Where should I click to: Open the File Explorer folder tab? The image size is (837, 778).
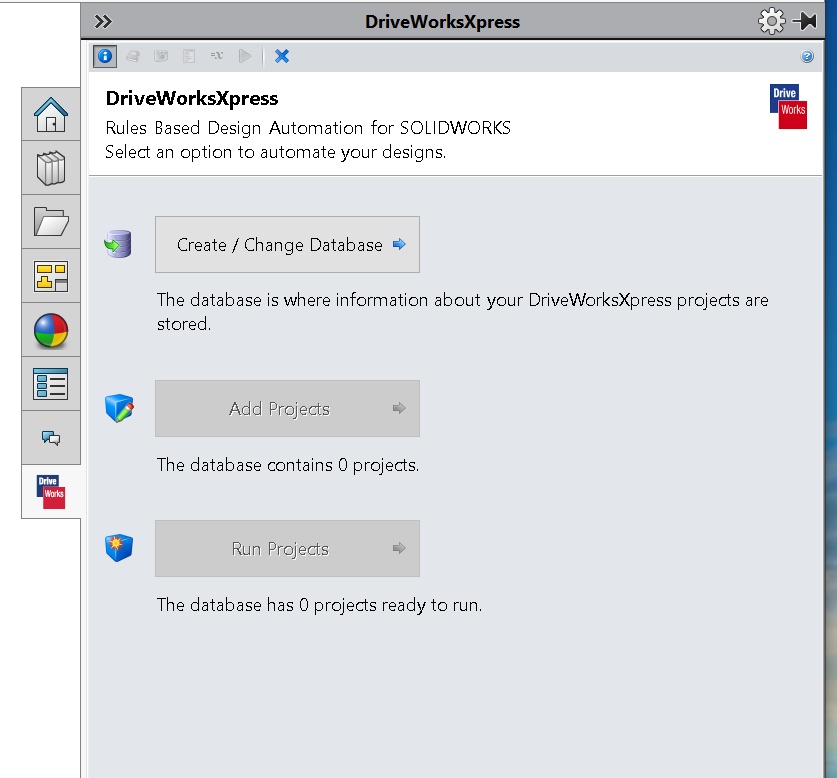point(51,222)
